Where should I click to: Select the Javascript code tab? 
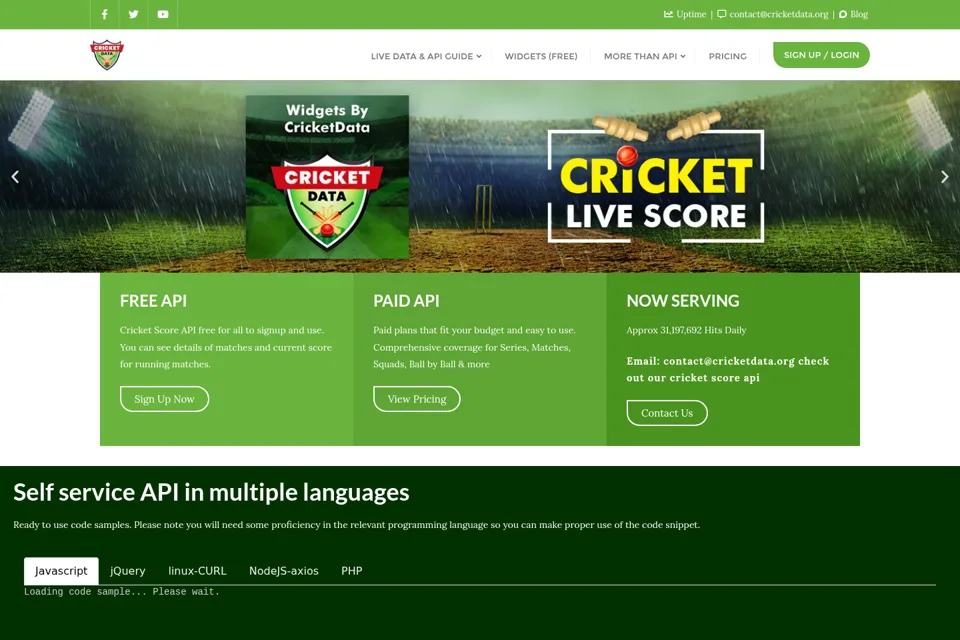(x=61, y=571)
